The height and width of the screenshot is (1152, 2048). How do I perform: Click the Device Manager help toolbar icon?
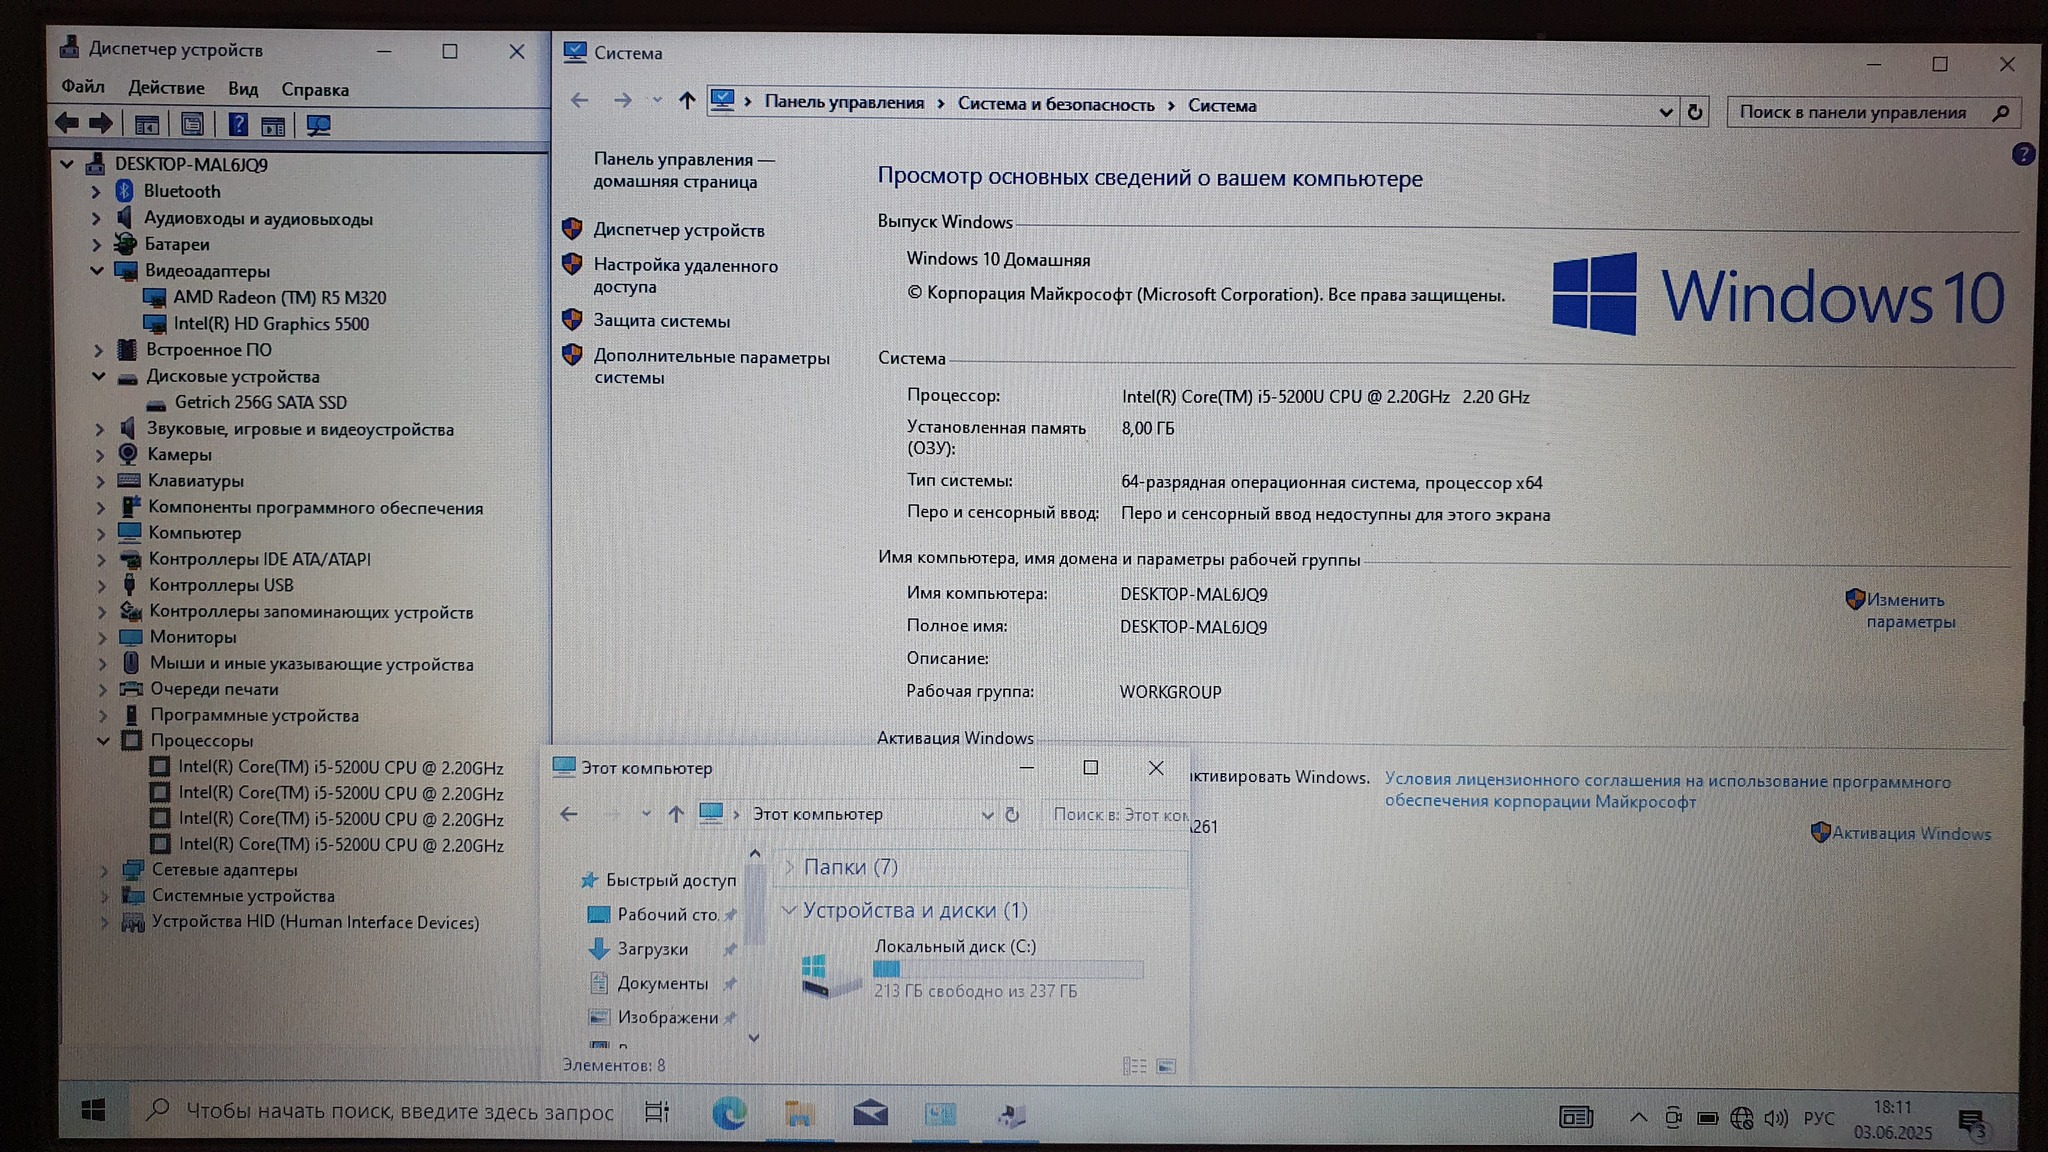click(x=237, y=124)
